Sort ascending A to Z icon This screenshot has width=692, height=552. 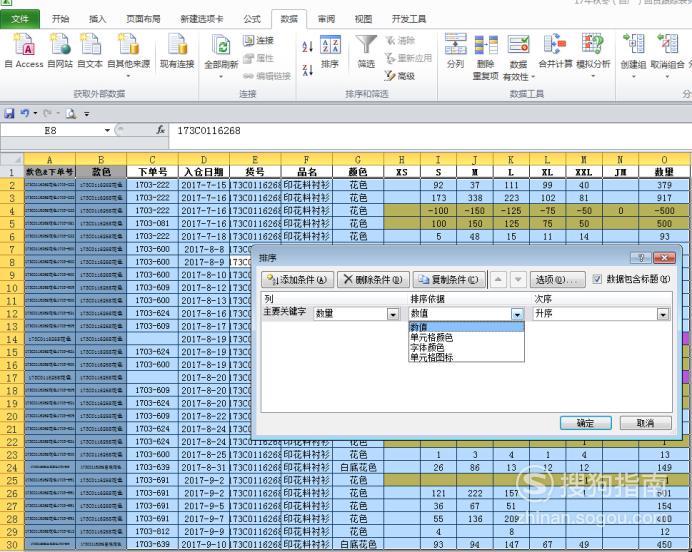pos(308,46)
